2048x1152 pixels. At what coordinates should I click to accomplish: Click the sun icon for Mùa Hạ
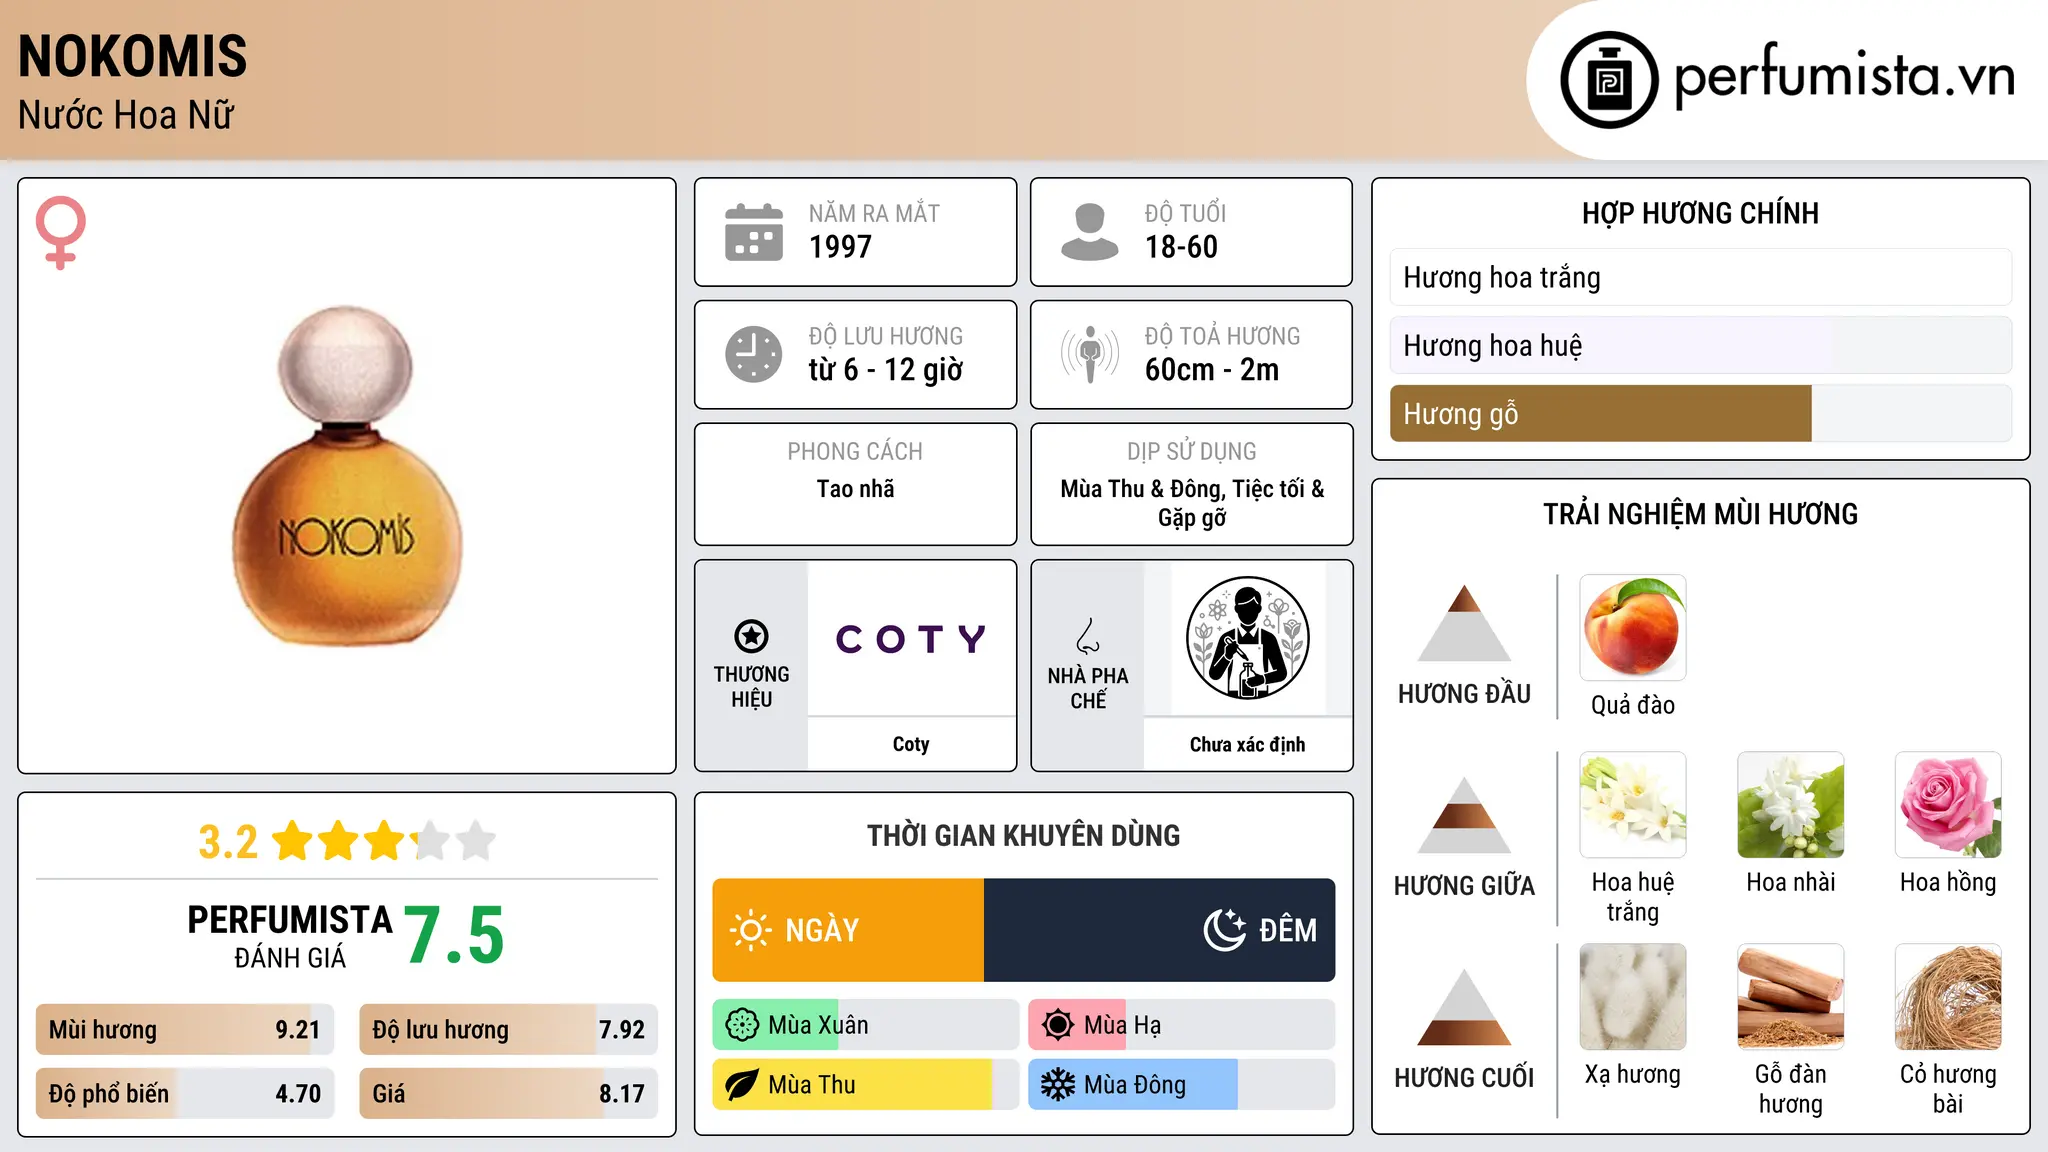pos(1057,1025)
